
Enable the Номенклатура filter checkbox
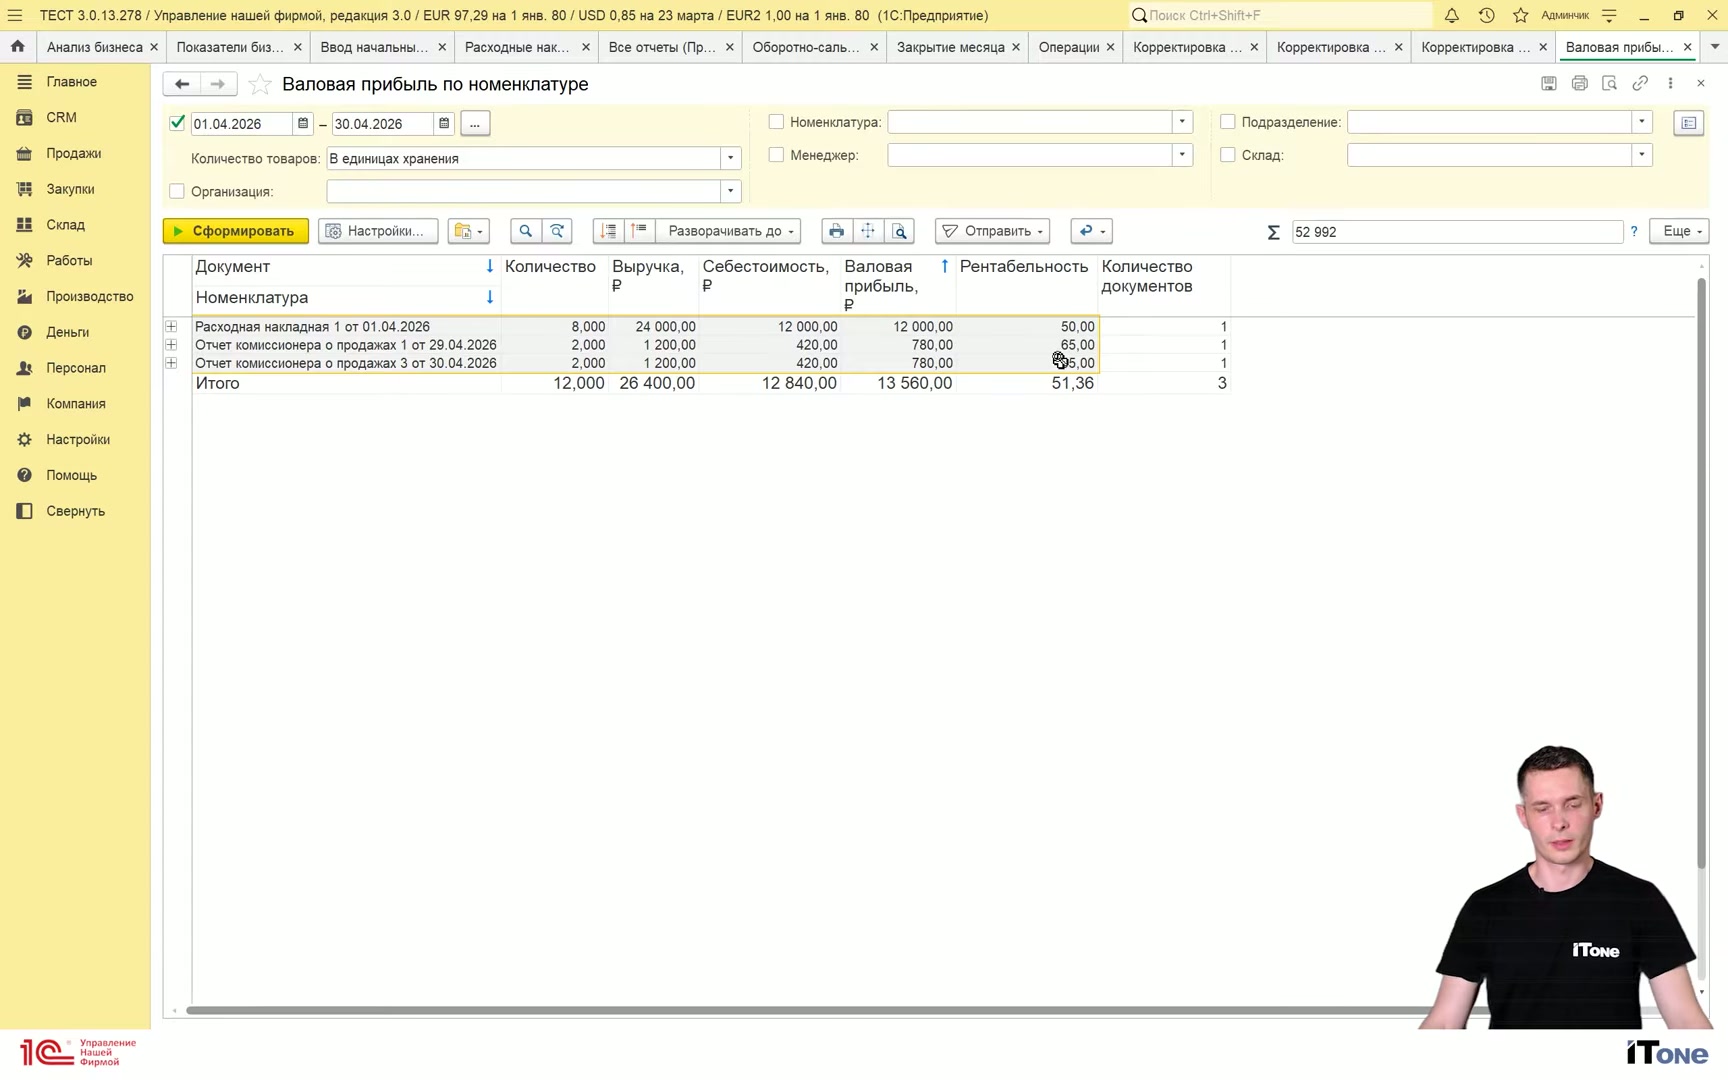[x=776, y=122]
